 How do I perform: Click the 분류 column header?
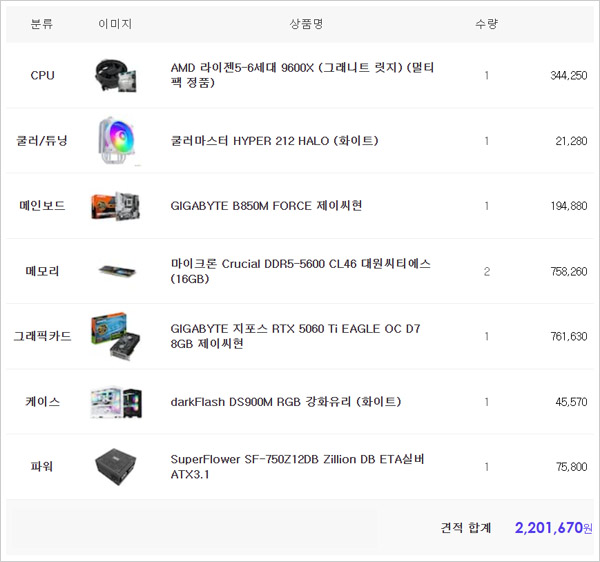click(x=43, y=22)
